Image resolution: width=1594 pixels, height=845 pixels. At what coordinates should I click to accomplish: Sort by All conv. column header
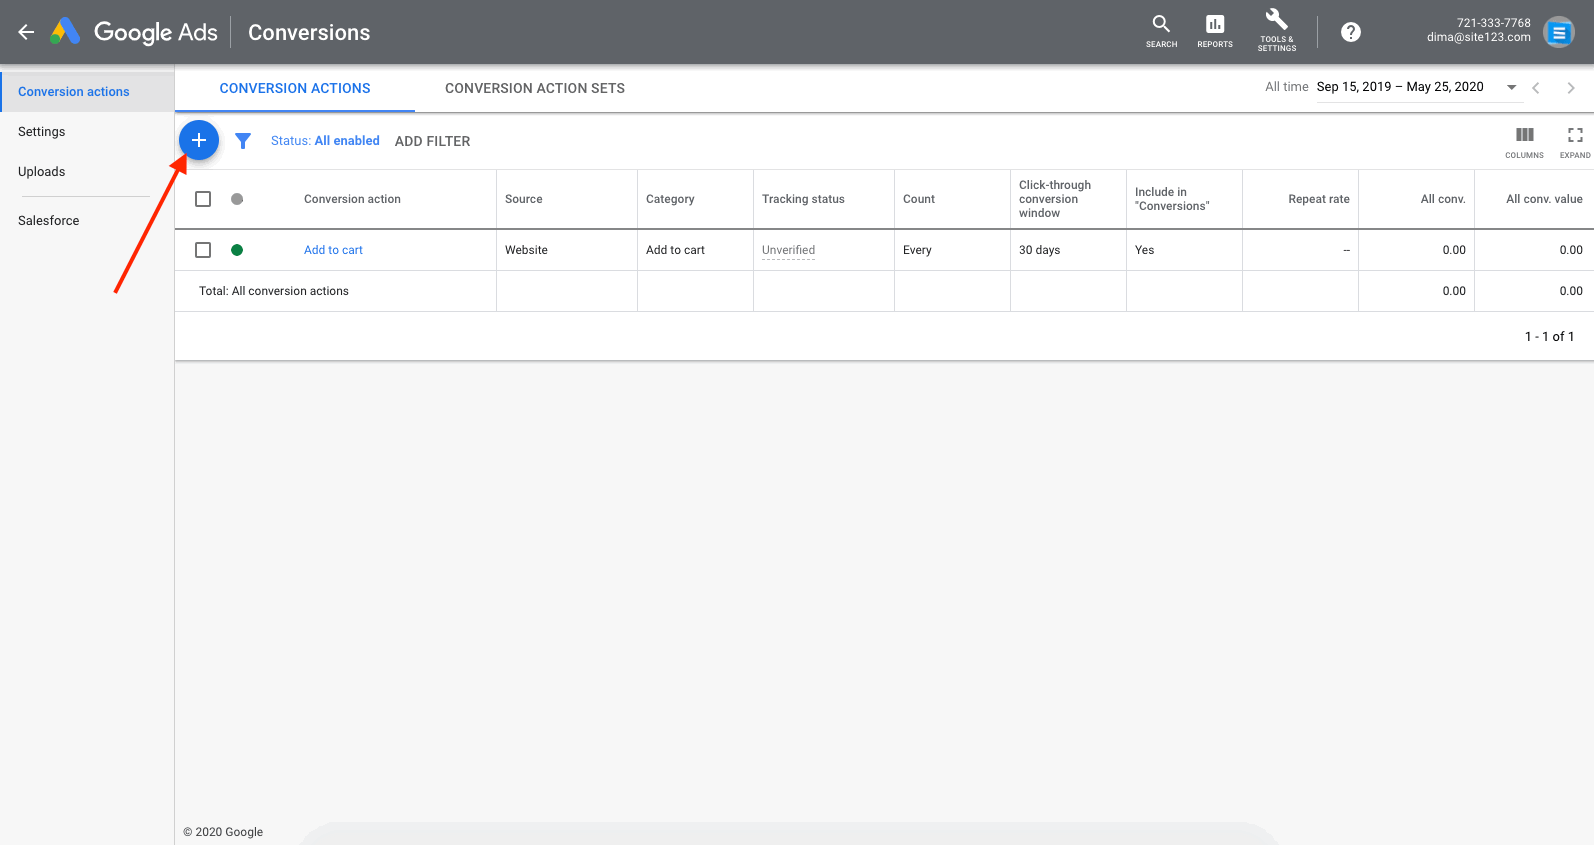coord(1443,199)
